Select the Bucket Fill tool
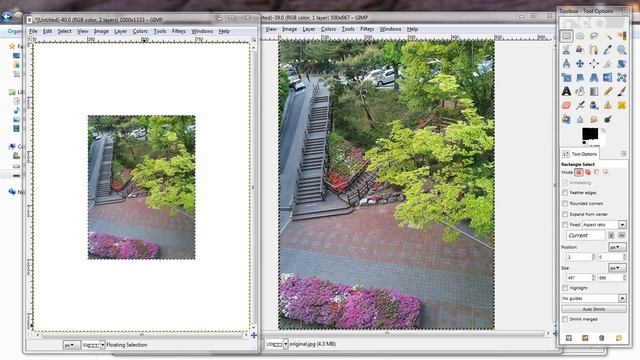Image resolution: width=640 pixels, height=360 pixels. (x=580, y=91)
